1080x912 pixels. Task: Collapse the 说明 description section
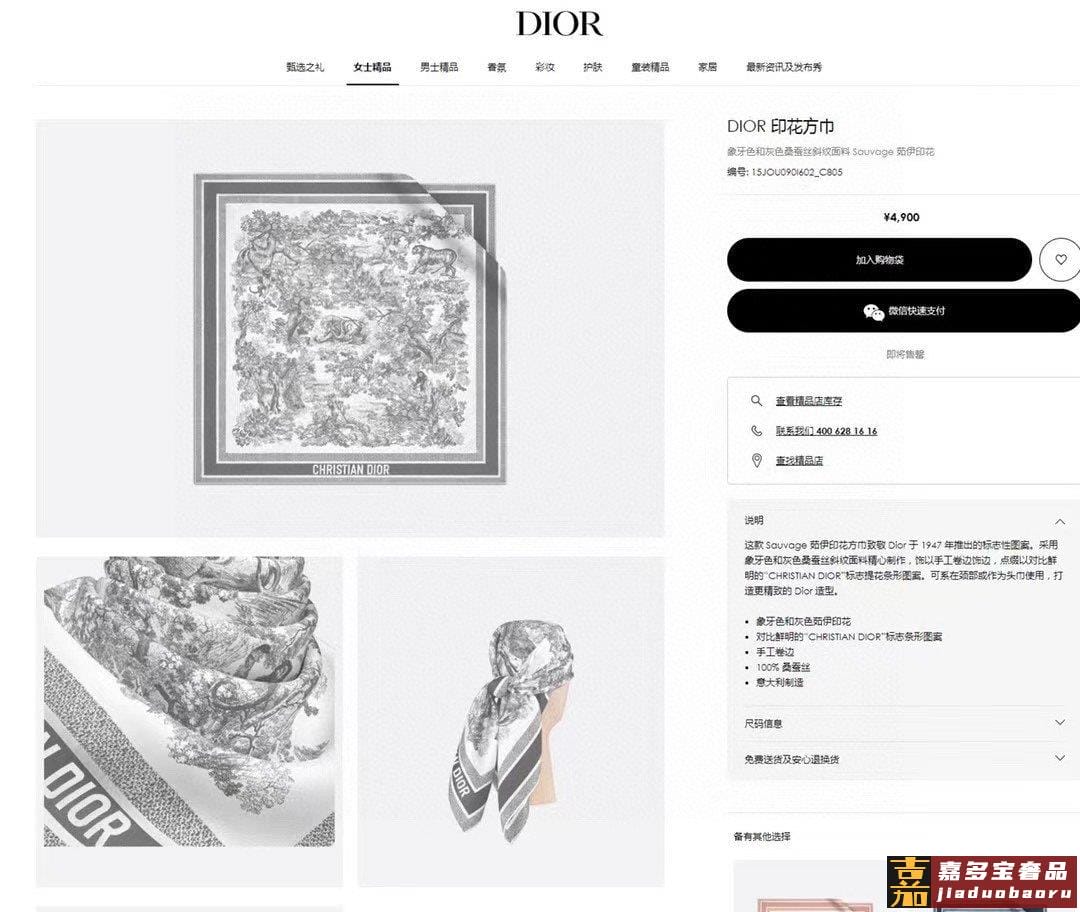pos(1060,521)
